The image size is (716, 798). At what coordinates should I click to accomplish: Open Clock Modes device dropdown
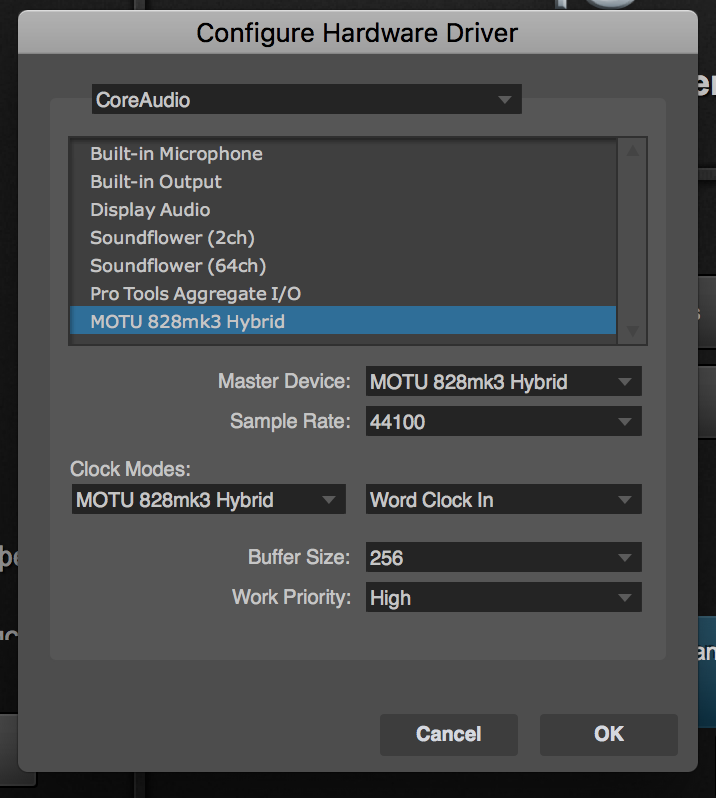click(207, 500)
